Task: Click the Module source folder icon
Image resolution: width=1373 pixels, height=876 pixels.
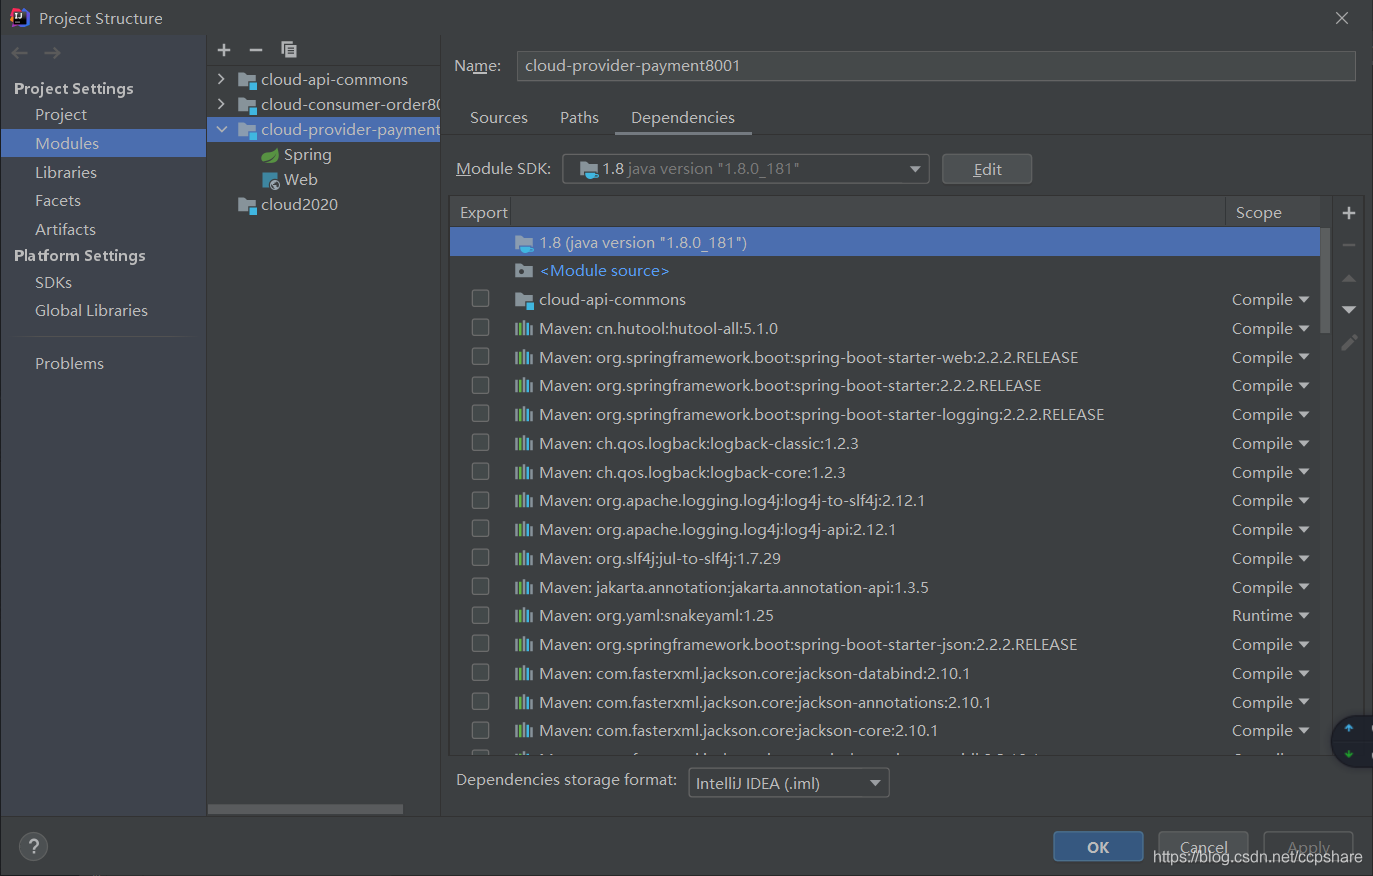Action: (524, 271)
